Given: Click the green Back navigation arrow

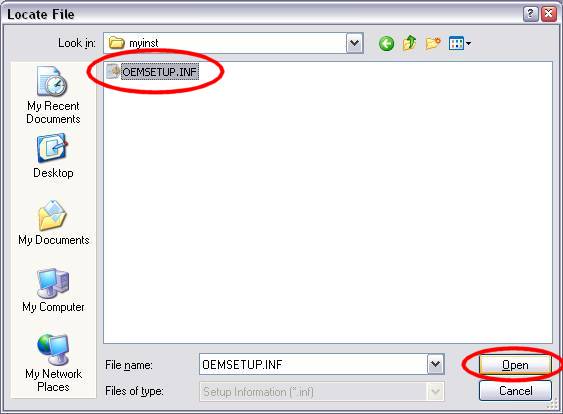Looking at the screenshot, I should [x=386, y=43].
